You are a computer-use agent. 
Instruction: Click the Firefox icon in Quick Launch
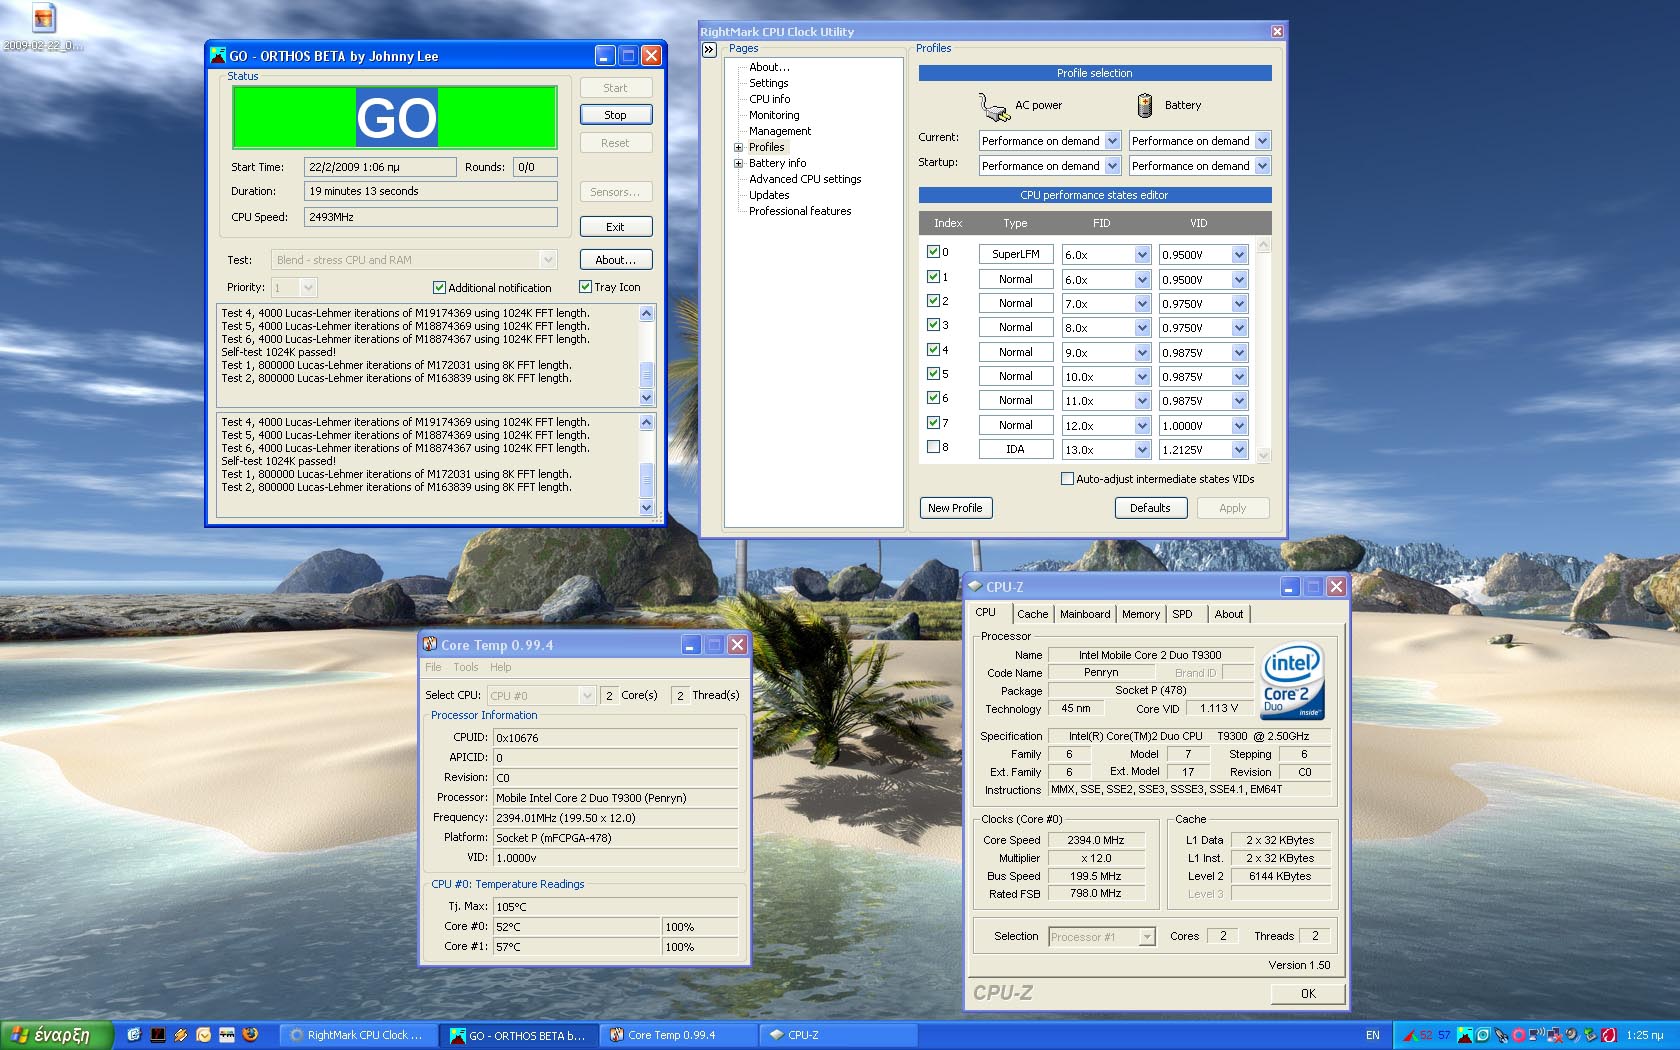(x=250, y=1035)
